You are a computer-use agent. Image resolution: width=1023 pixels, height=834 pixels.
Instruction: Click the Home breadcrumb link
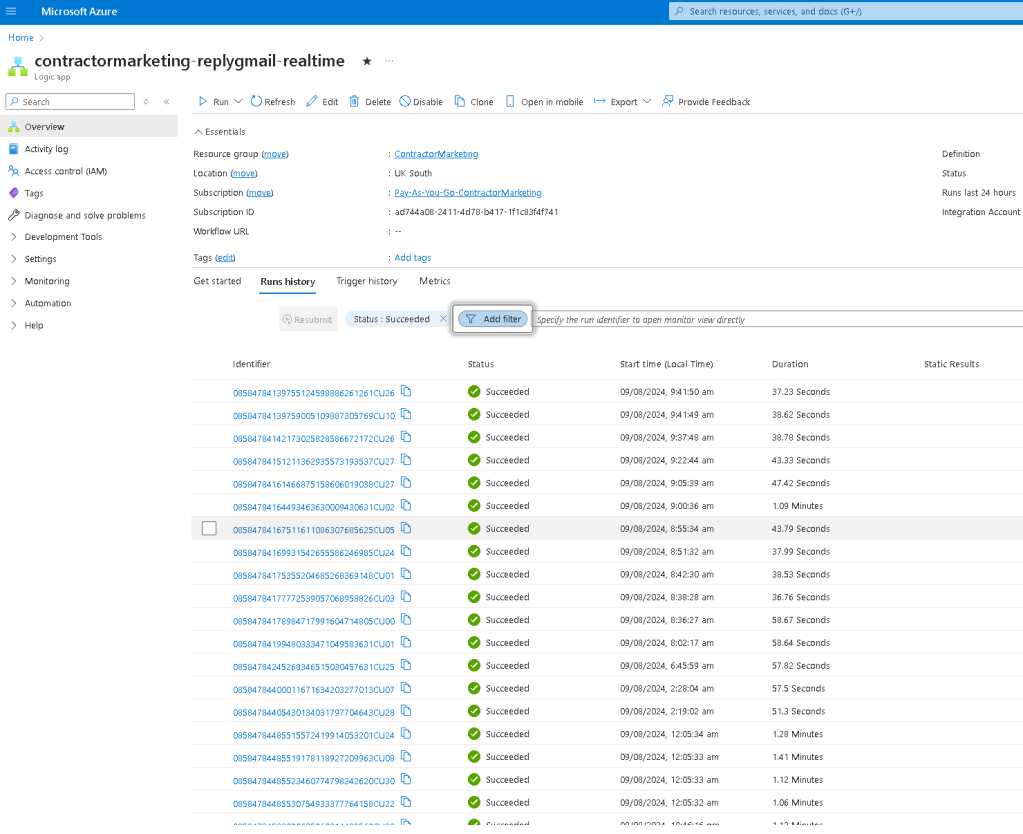pyautogui.click(x=21, y=38)
